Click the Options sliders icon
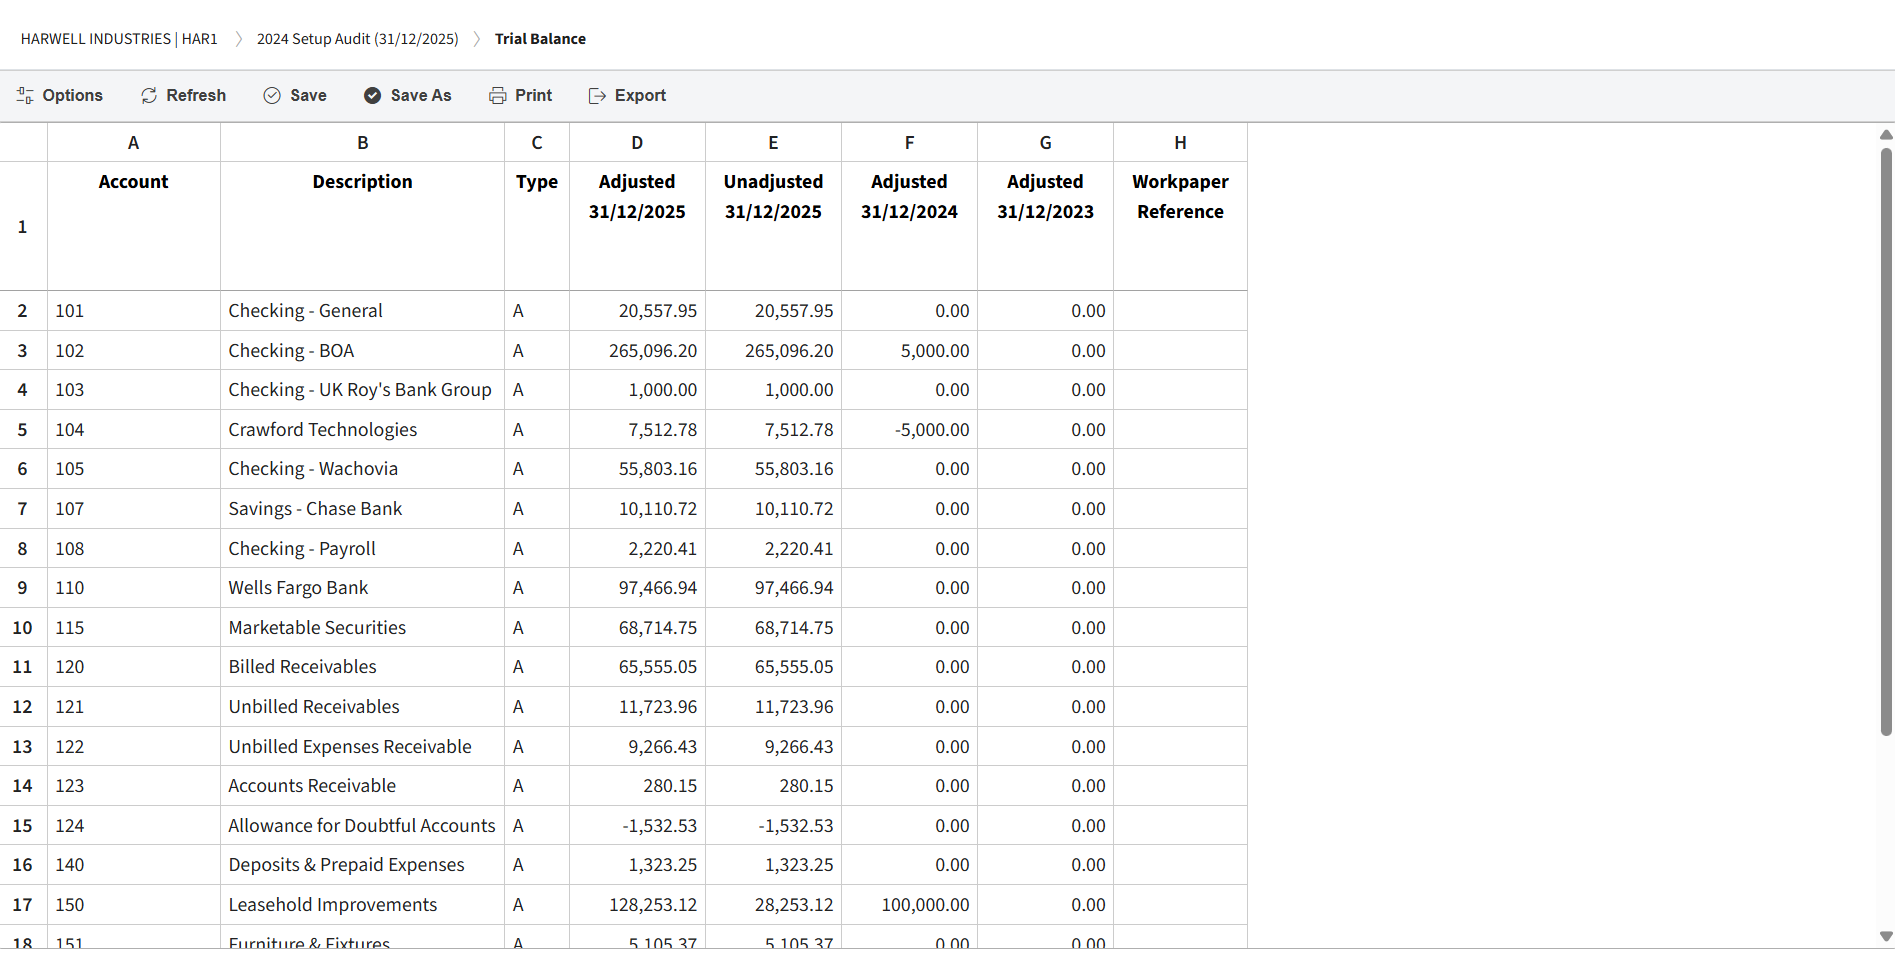Image resolution: width=1895 pixels, height=962 pixels. pyautogui.click(x=25, y=96)
